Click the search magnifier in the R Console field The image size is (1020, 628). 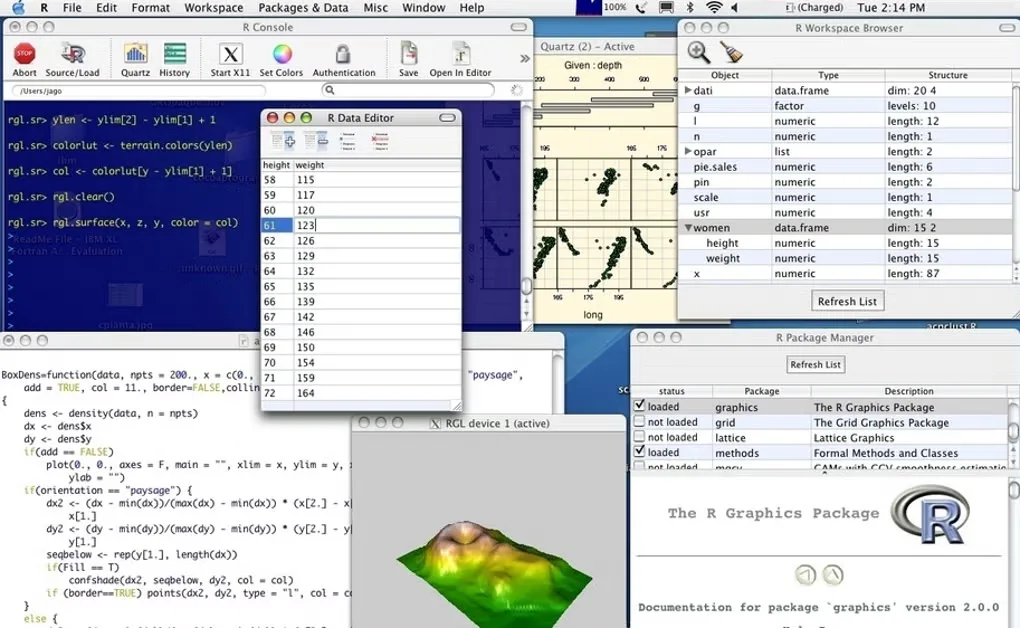tap(330, 90)
